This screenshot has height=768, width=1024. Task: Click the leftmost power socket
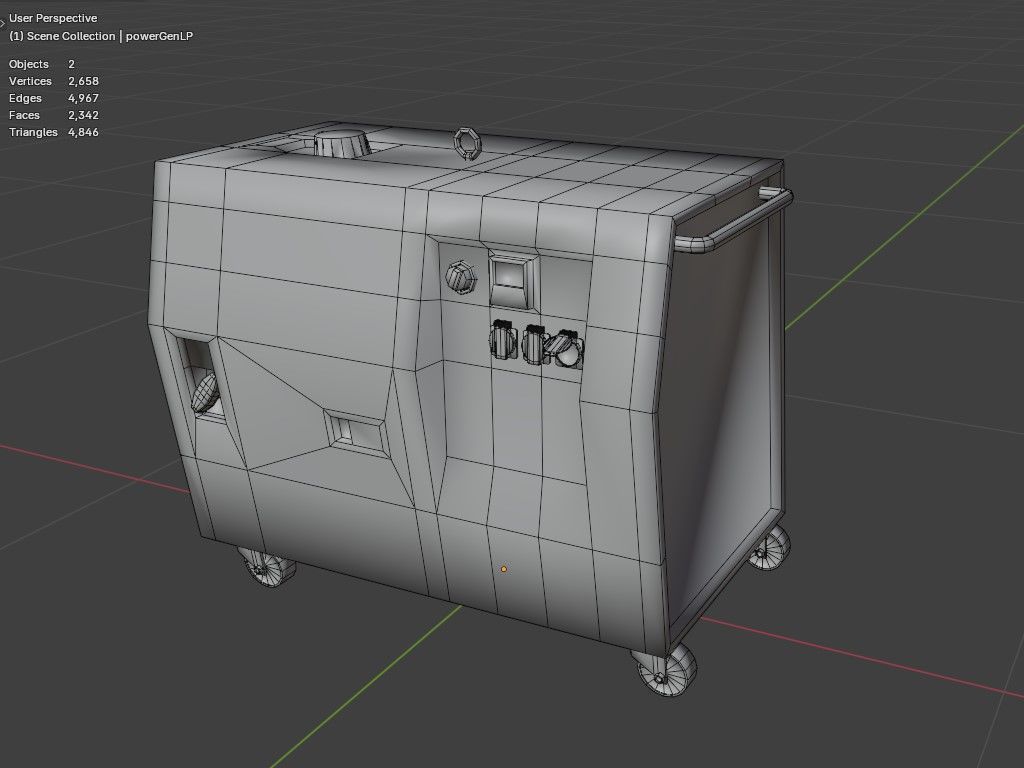504,340
